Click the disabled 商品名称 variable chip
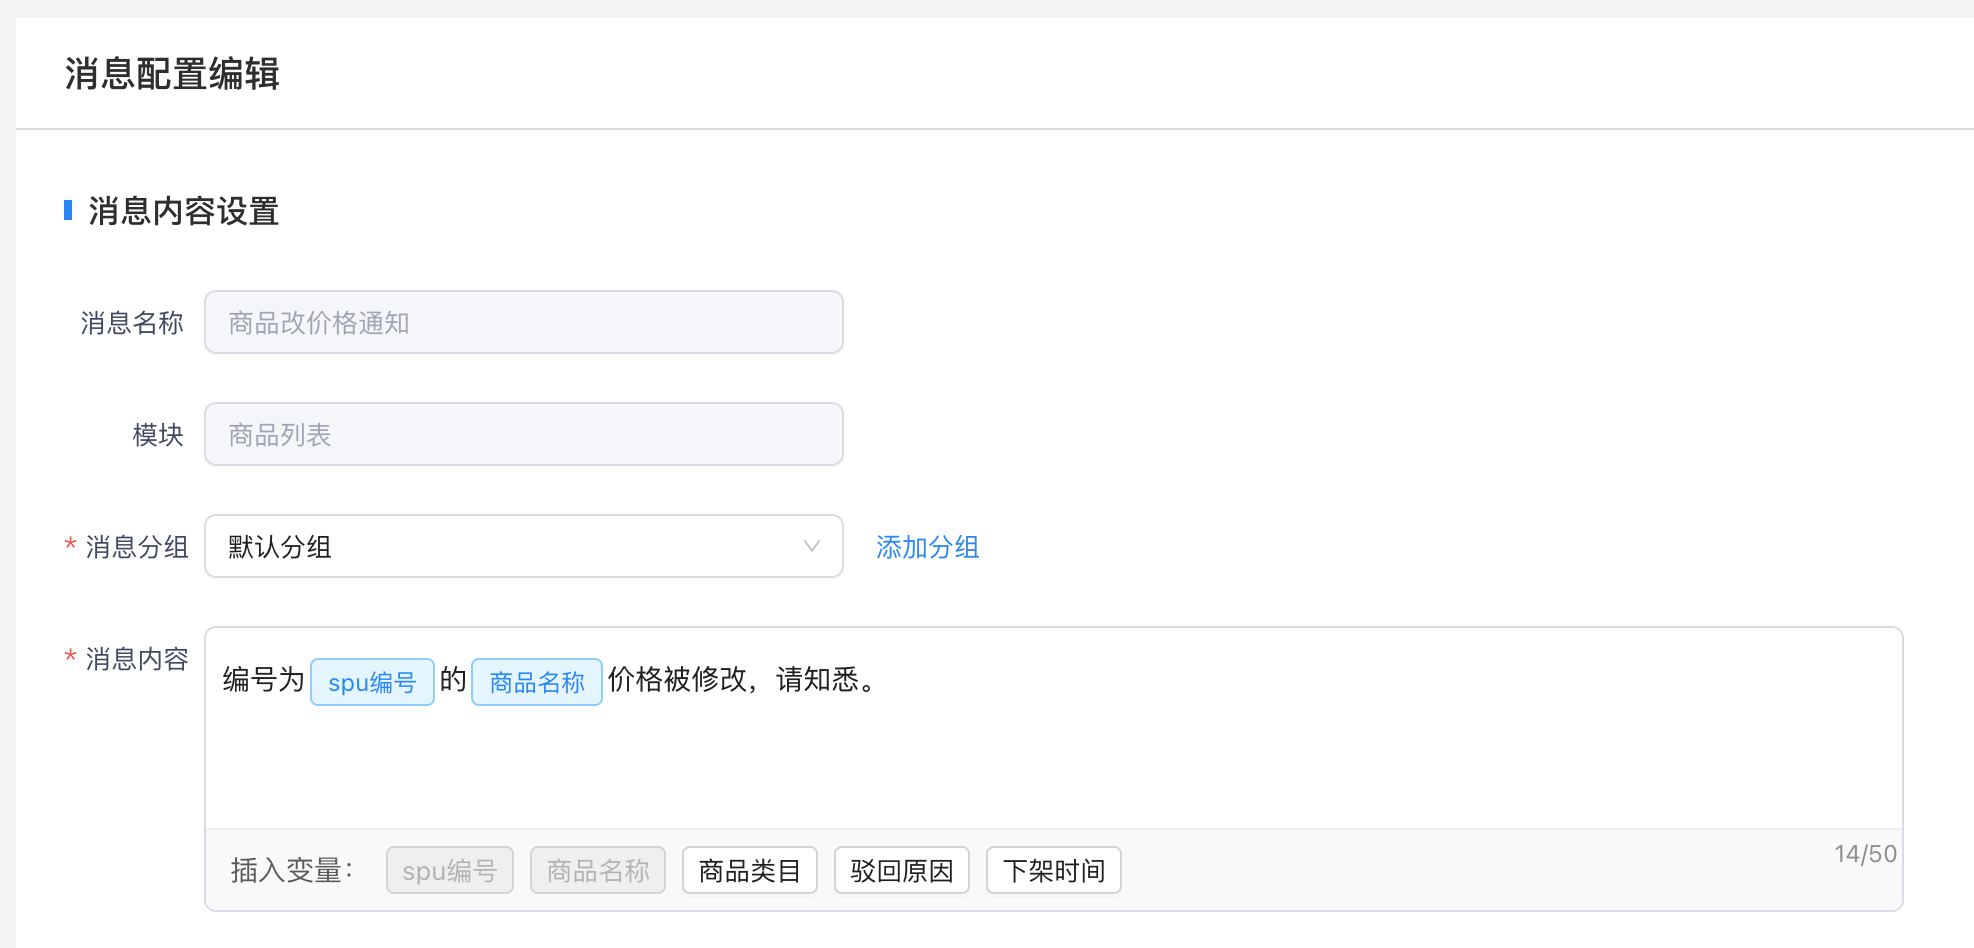Image resolution: width=1974 pixels, height=948 pixels. 597,870
